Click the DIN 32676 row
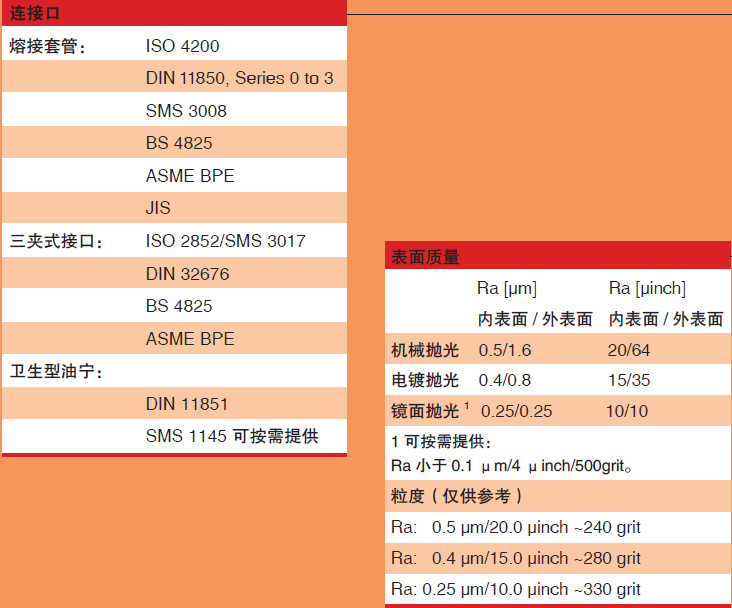The height and width of the screenshot is (608, 732). click(x=187, y=273)
